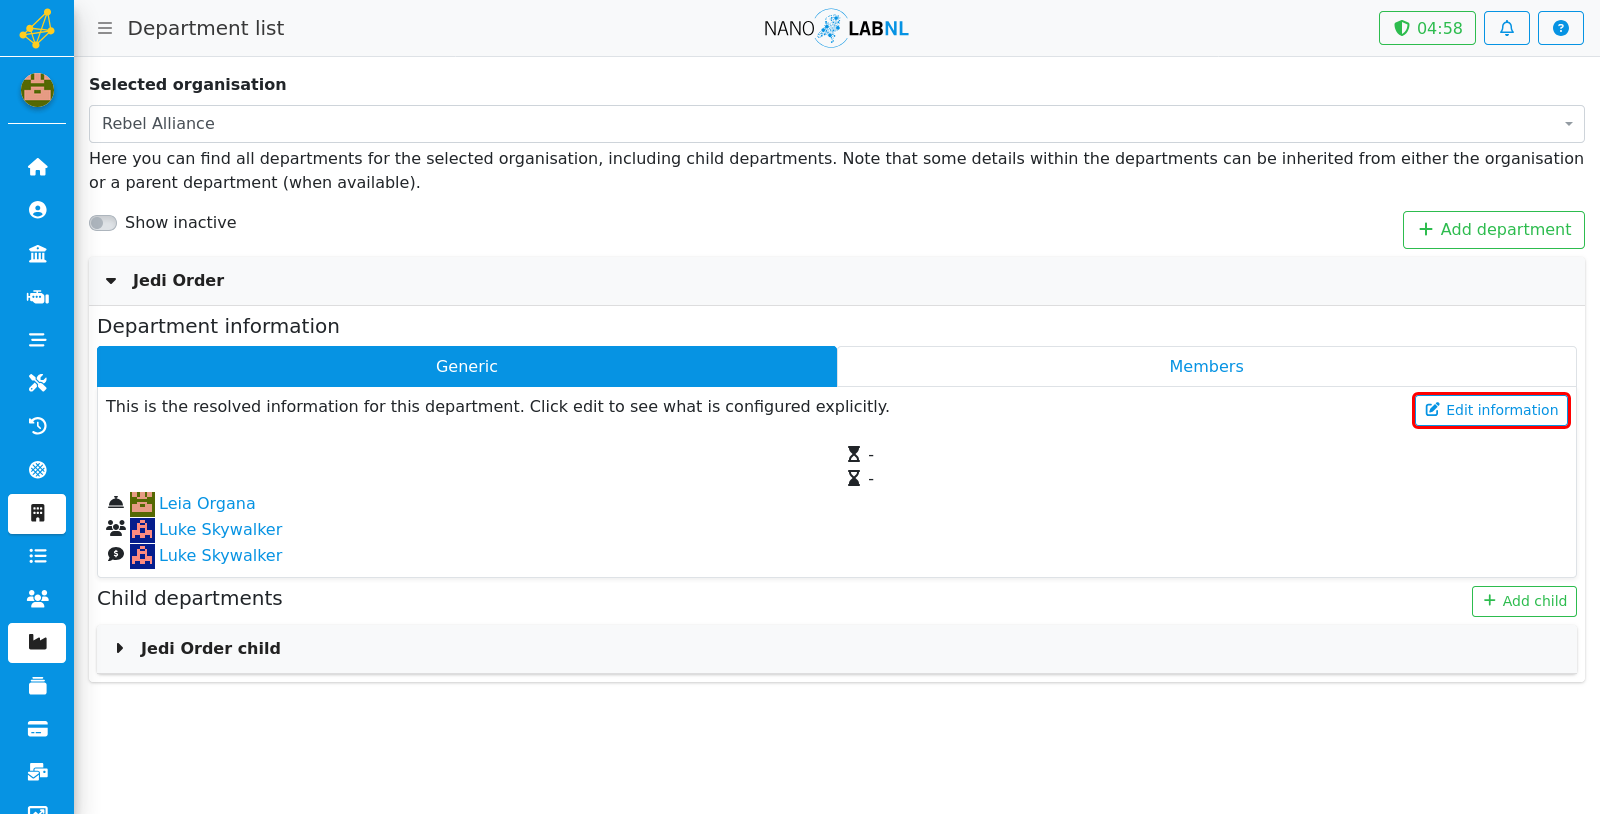Open the bank building icon in the sidebar

pos(37,254)
